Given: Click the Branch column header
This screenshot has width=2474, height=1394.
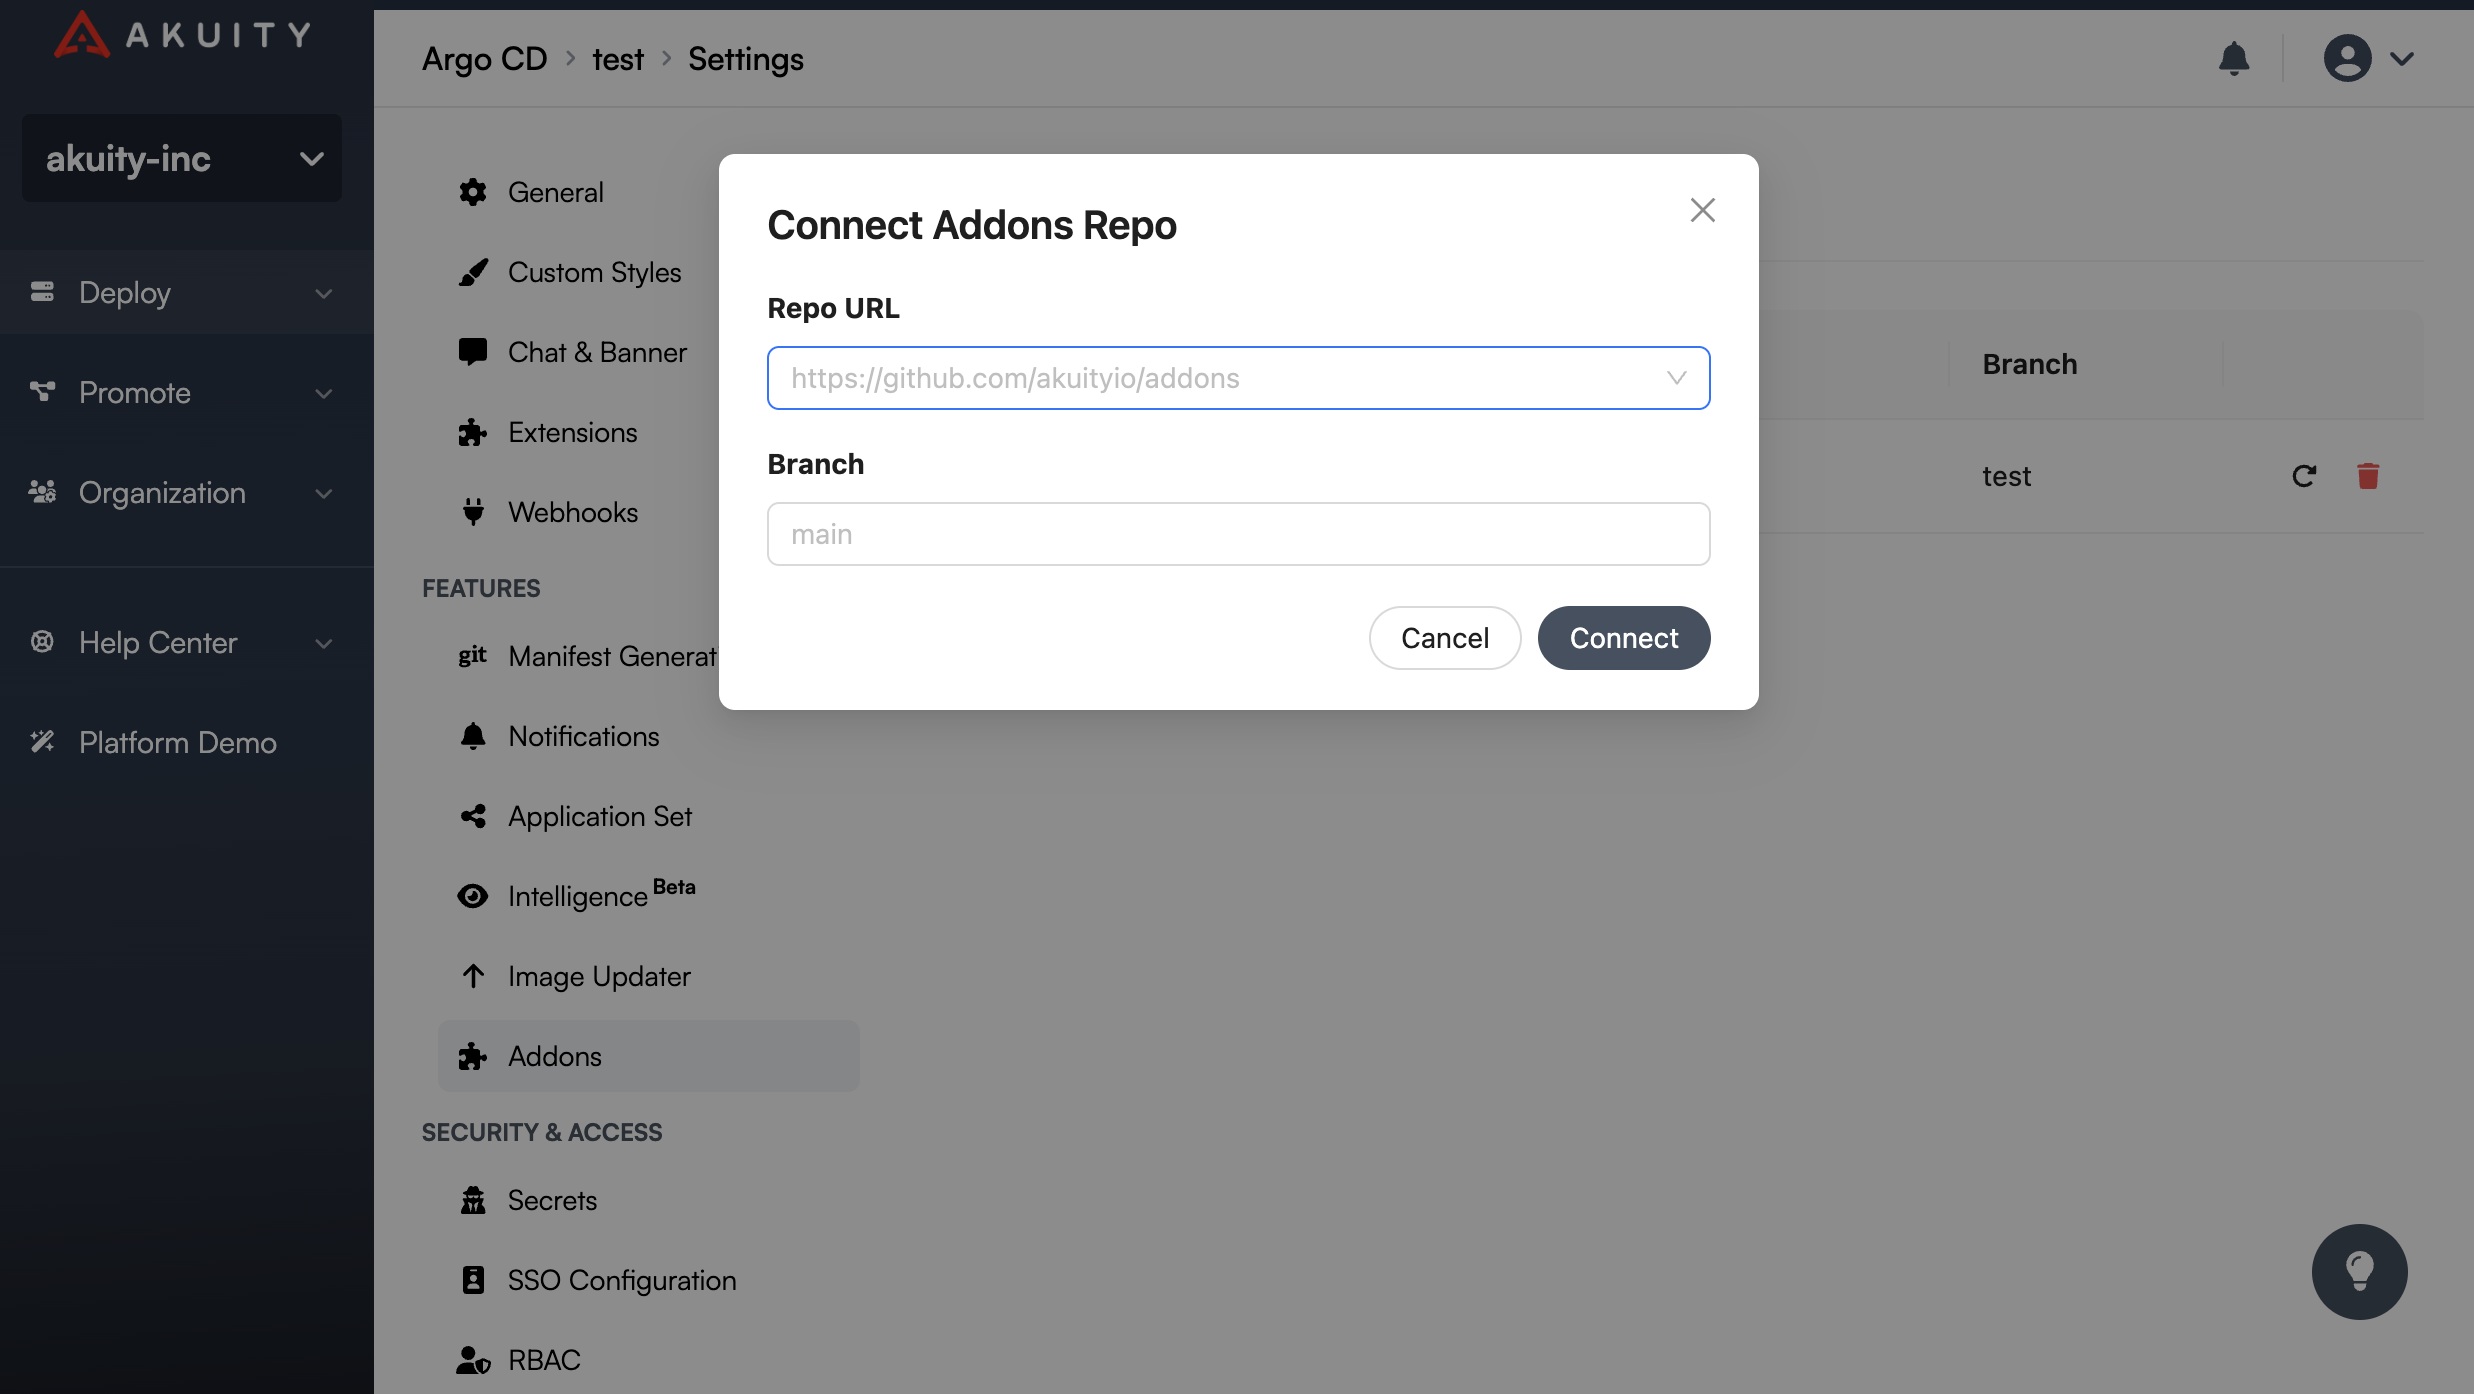Looking at the screenshot, I should (x=2029, y=364).
